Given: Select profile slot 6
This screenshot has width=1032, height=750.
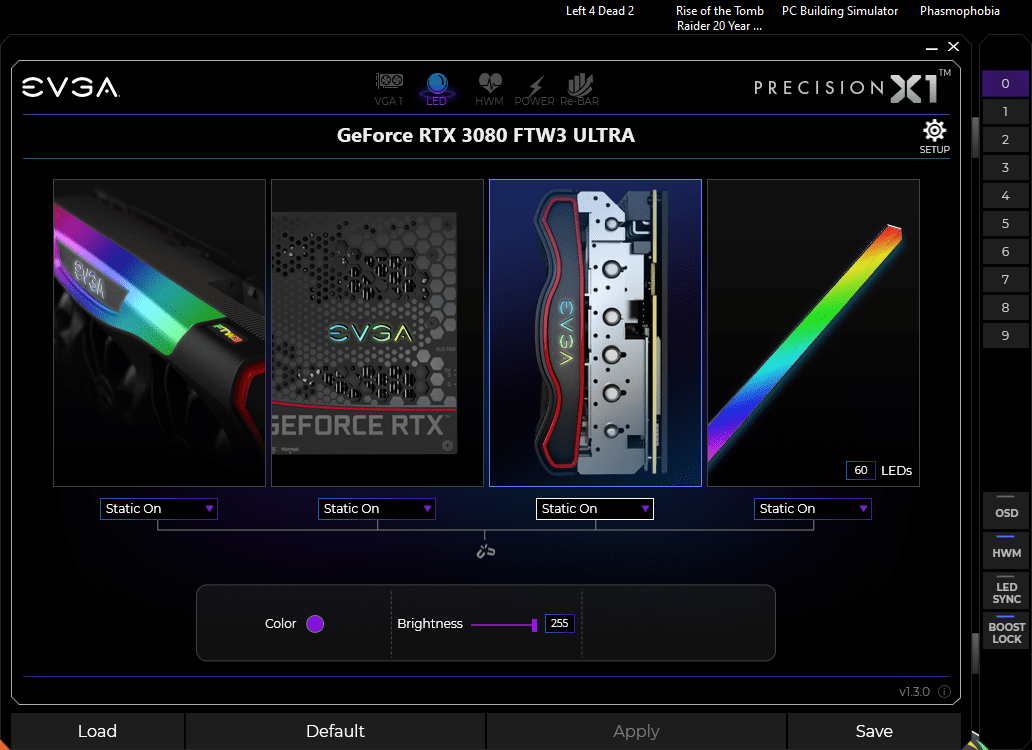Looking at the screenshot, I should point(1005,251).
